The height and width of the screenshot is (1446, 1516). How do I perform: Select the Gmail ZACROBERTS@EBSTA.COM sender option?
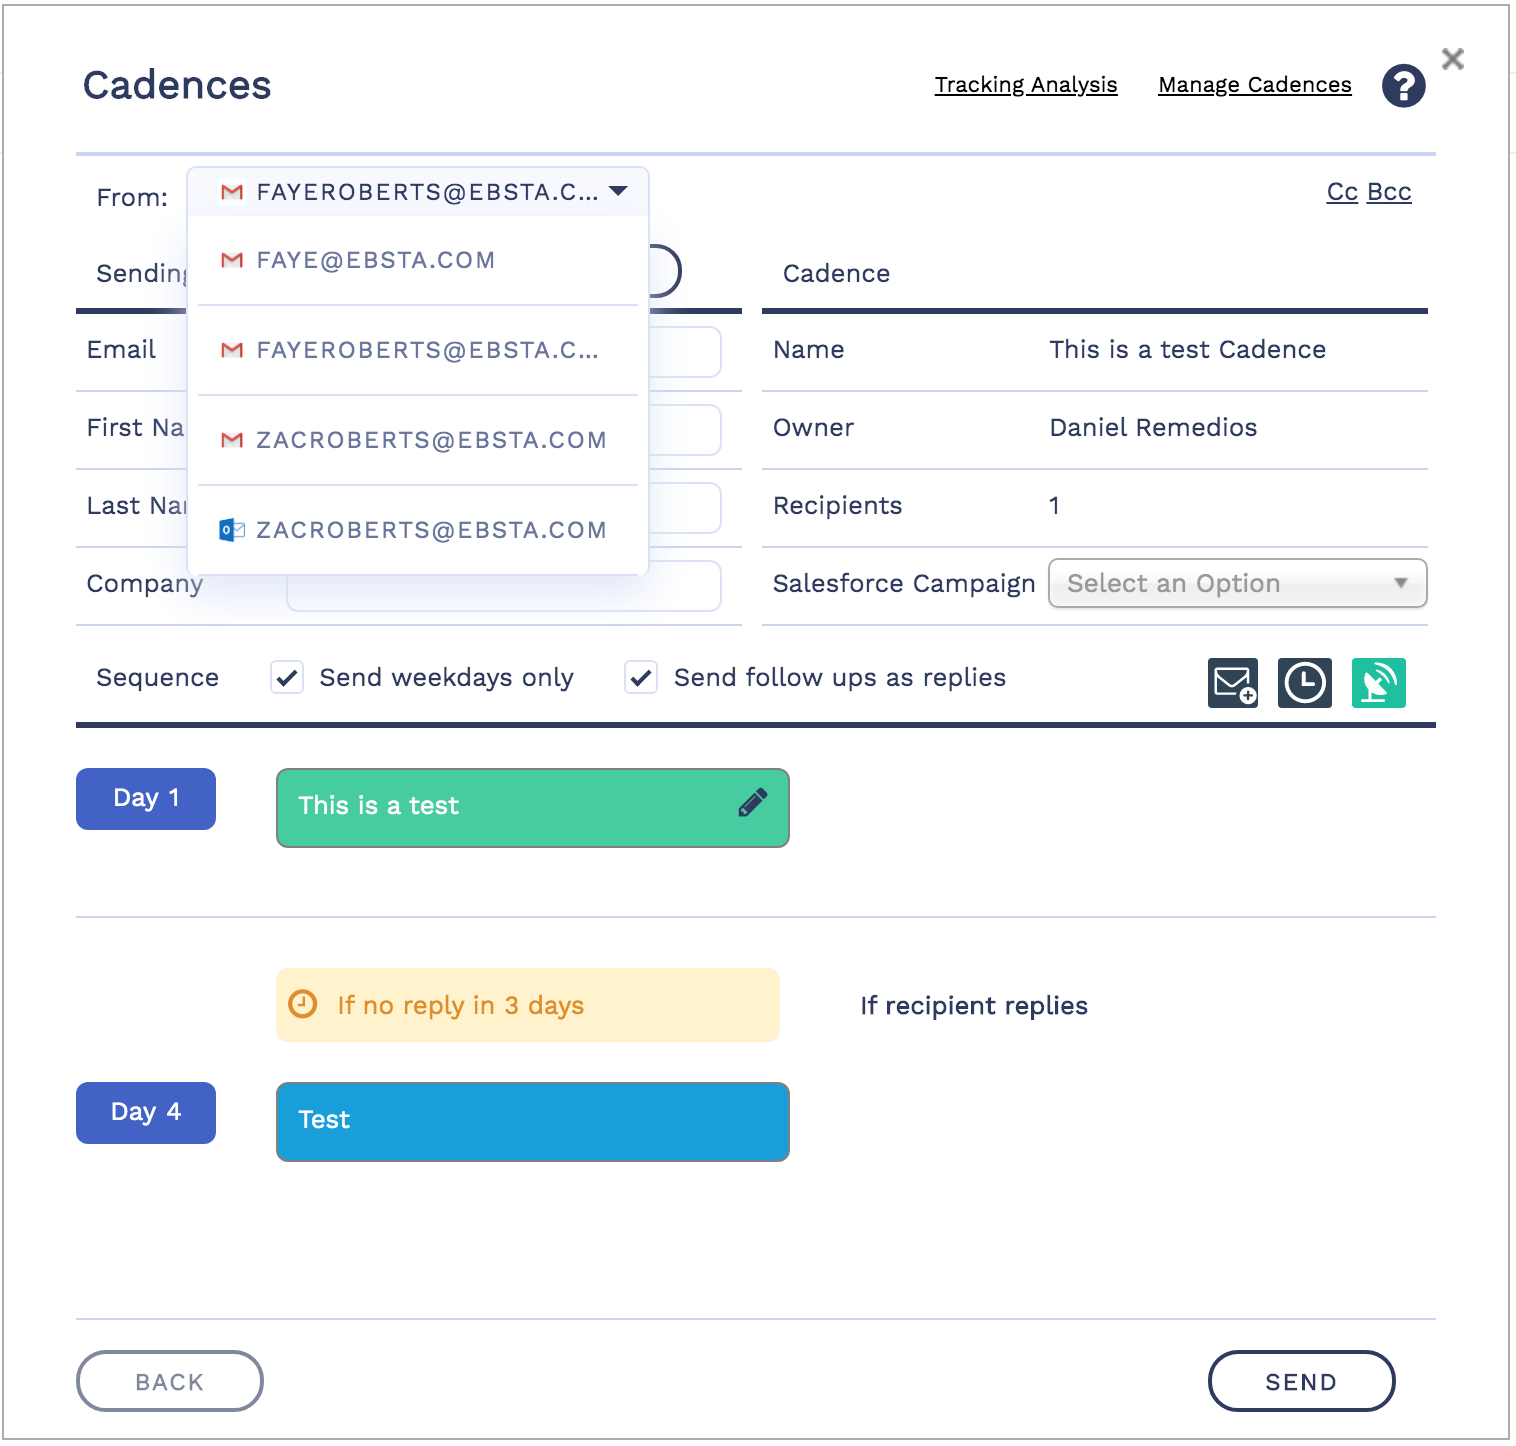(x=431, y=441)
